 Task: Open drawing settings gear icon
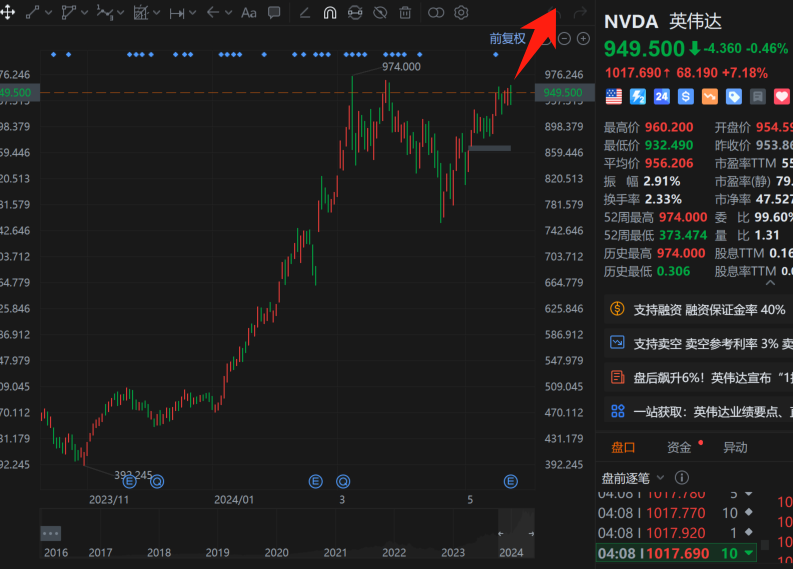point(461,13)
